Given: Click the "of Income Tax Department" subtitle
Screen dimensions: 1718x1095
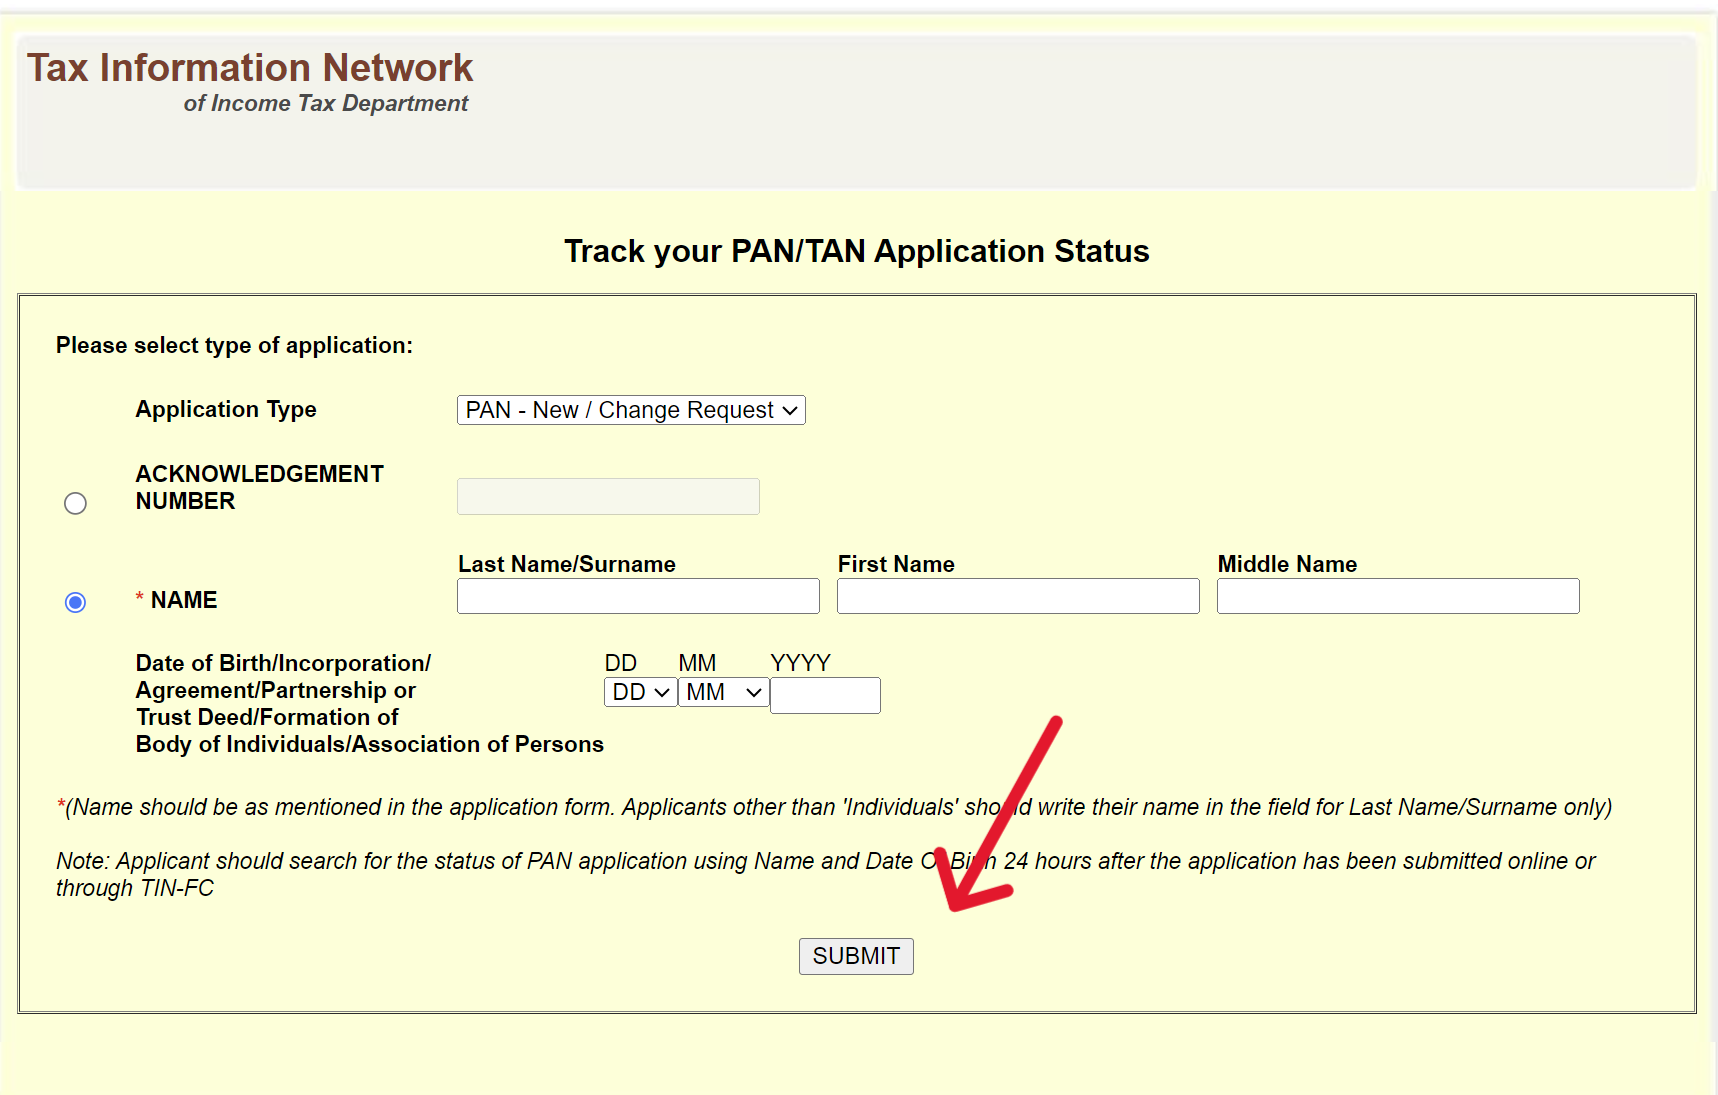Looking at the screenshot, I should (x=326, y=103).
